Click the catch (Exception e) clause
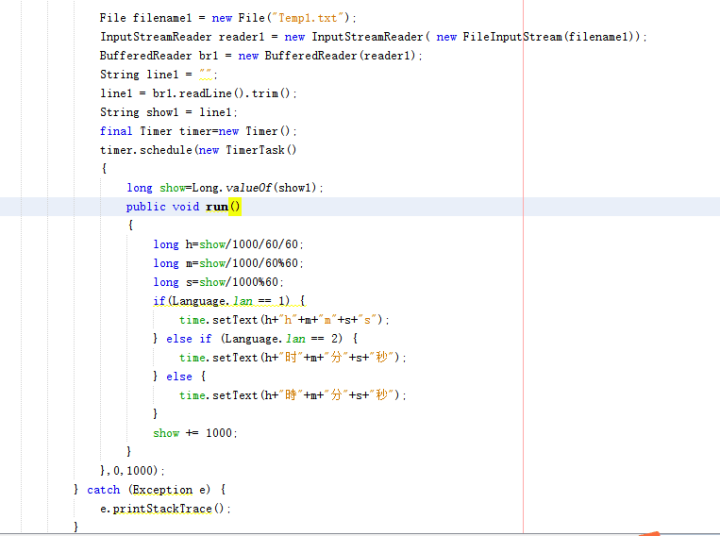Viewport: 720px width, 536px height. [150, 490]
